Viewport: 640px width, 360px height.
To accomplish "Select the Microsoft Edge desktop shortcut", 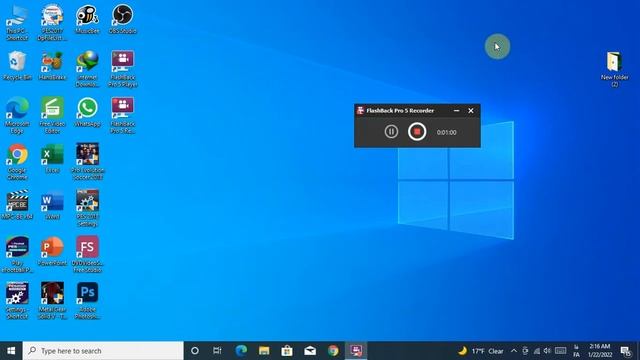I will (17, 116).
